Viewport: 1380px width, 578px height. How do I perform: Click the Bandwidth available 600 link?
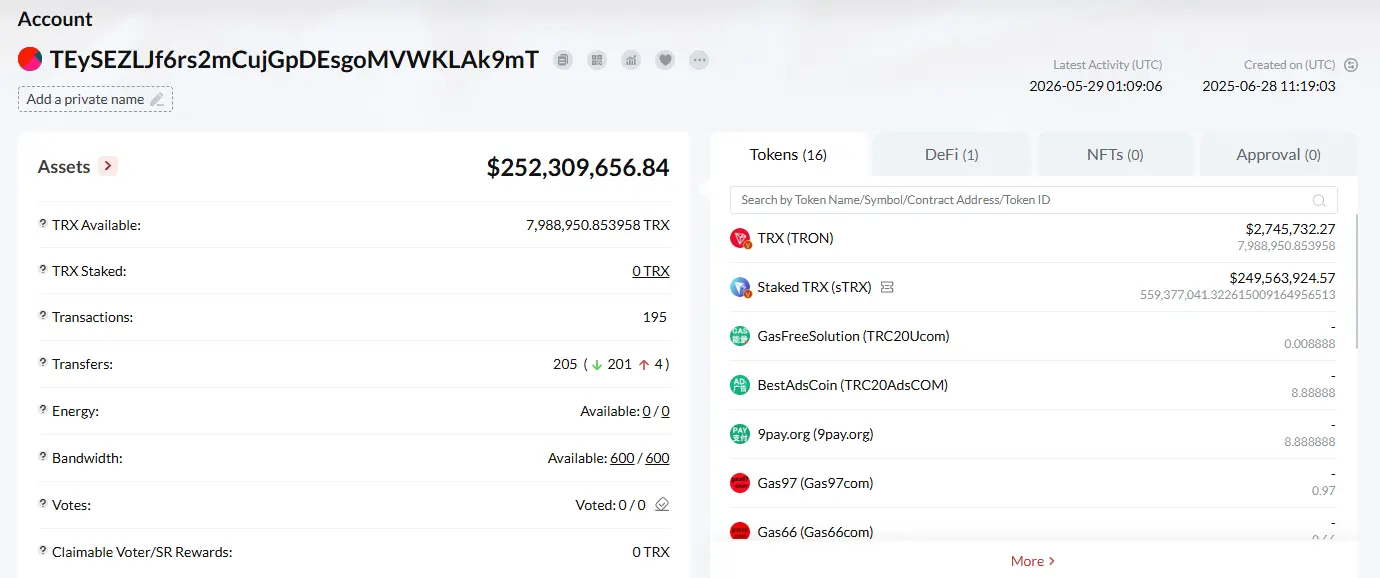pos(622,458)
